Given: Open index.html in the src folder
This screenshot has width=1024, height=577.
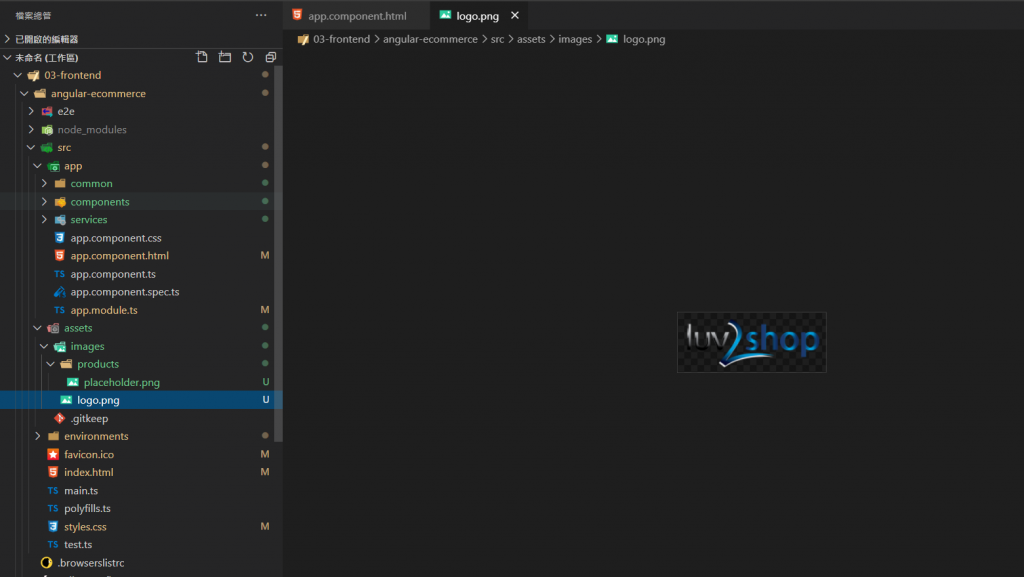Looking at the screenshot, I should click(89, 472).
